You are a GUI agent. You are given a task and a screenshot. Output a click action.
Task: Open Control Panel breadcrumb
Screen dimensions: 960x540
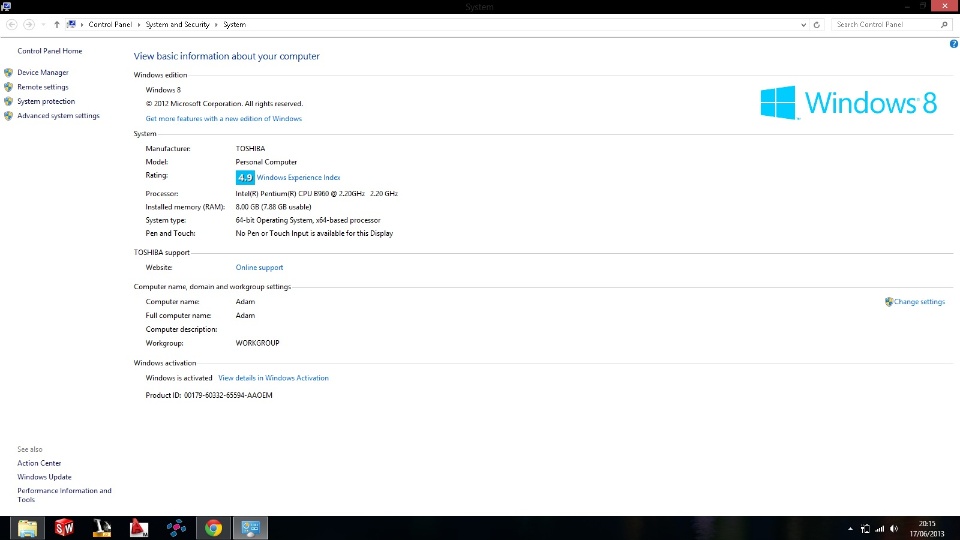(x=110, y=24)
